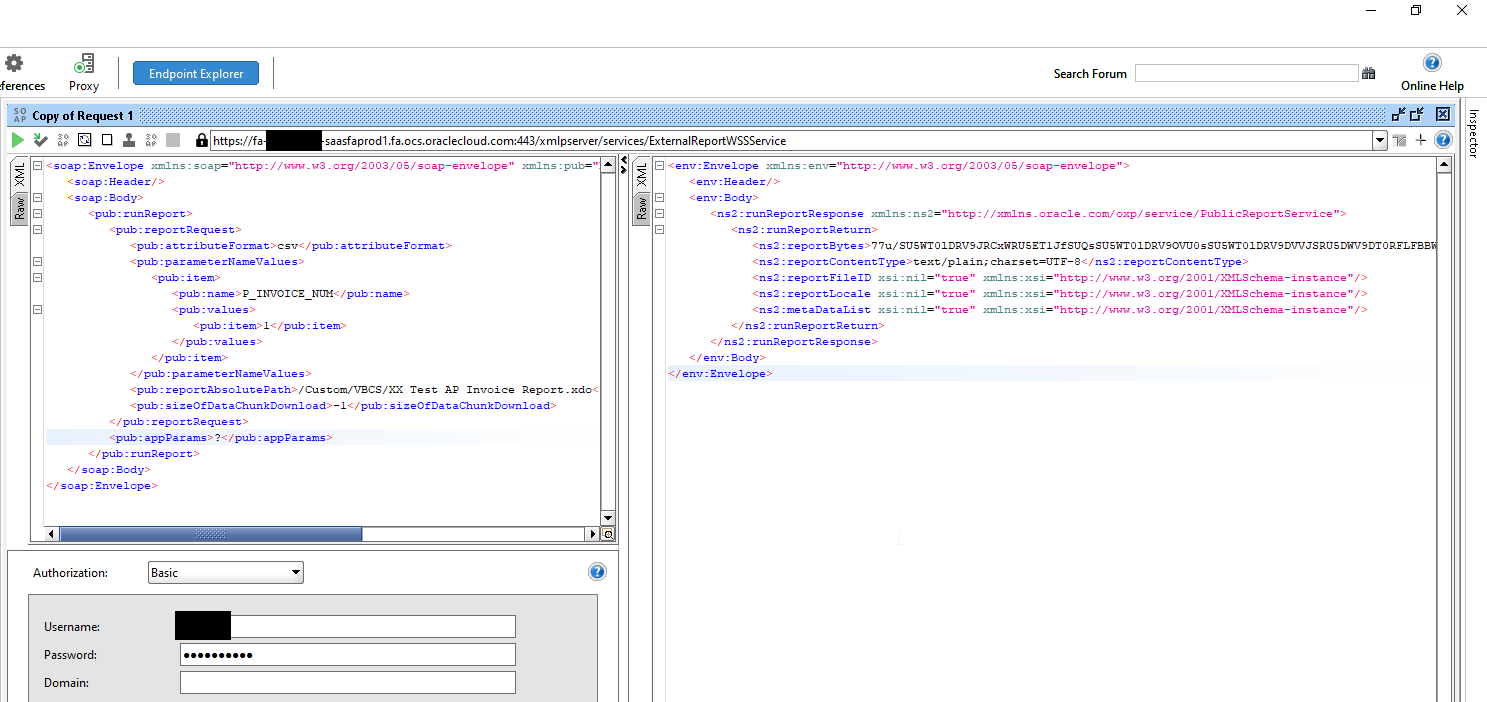The height and width of the screenshot is (702, 1487).
Task: Click the splitter arrows between request and response
Action: (x=624, y=165)
